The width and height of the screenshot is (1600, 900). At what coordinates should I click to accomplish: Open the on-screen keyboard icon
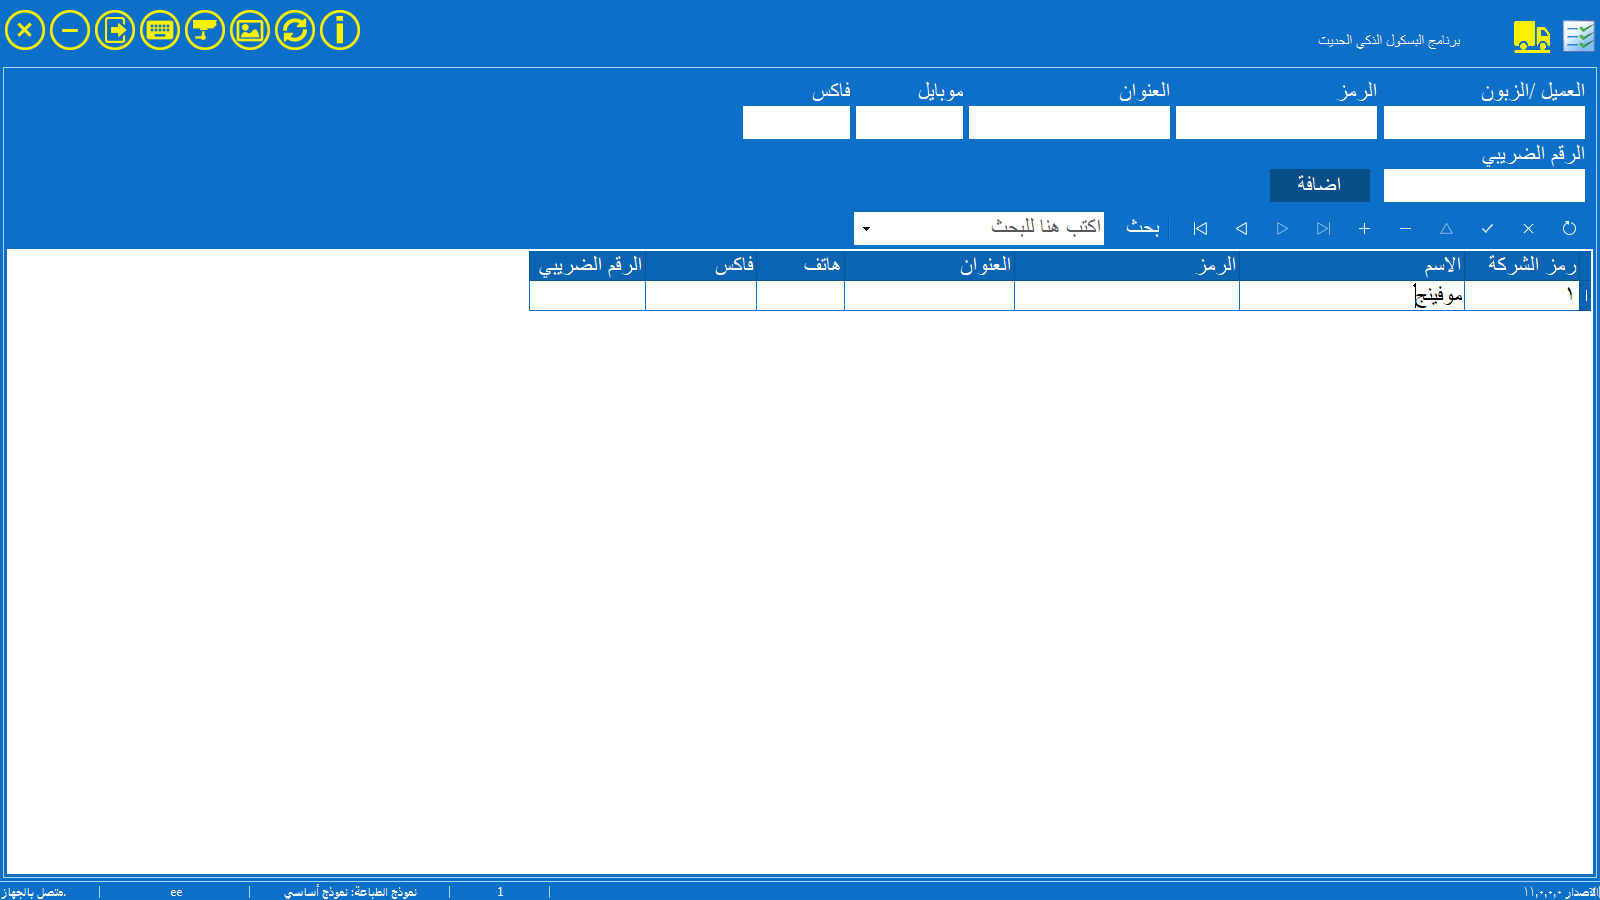tap(160, 30)
